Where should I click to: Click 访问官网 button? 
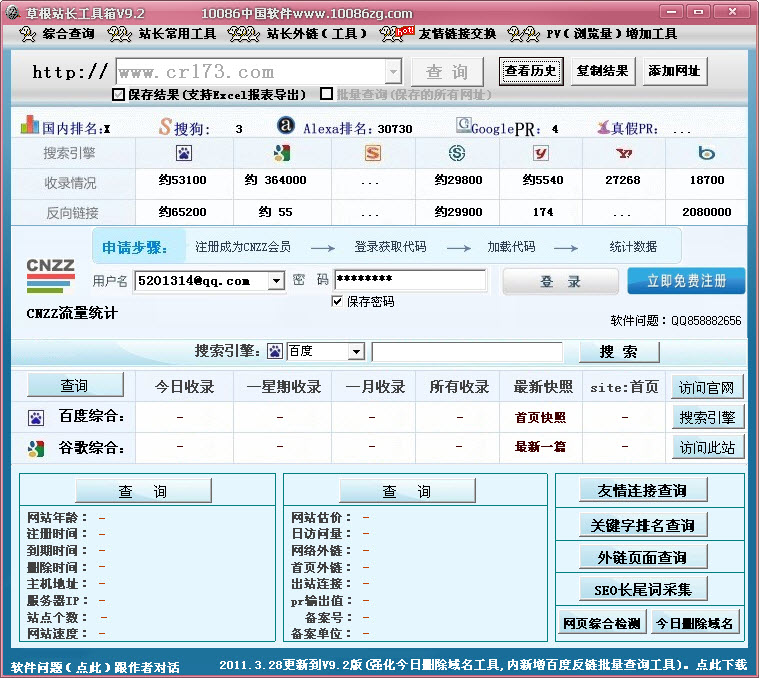pos(707,387)
